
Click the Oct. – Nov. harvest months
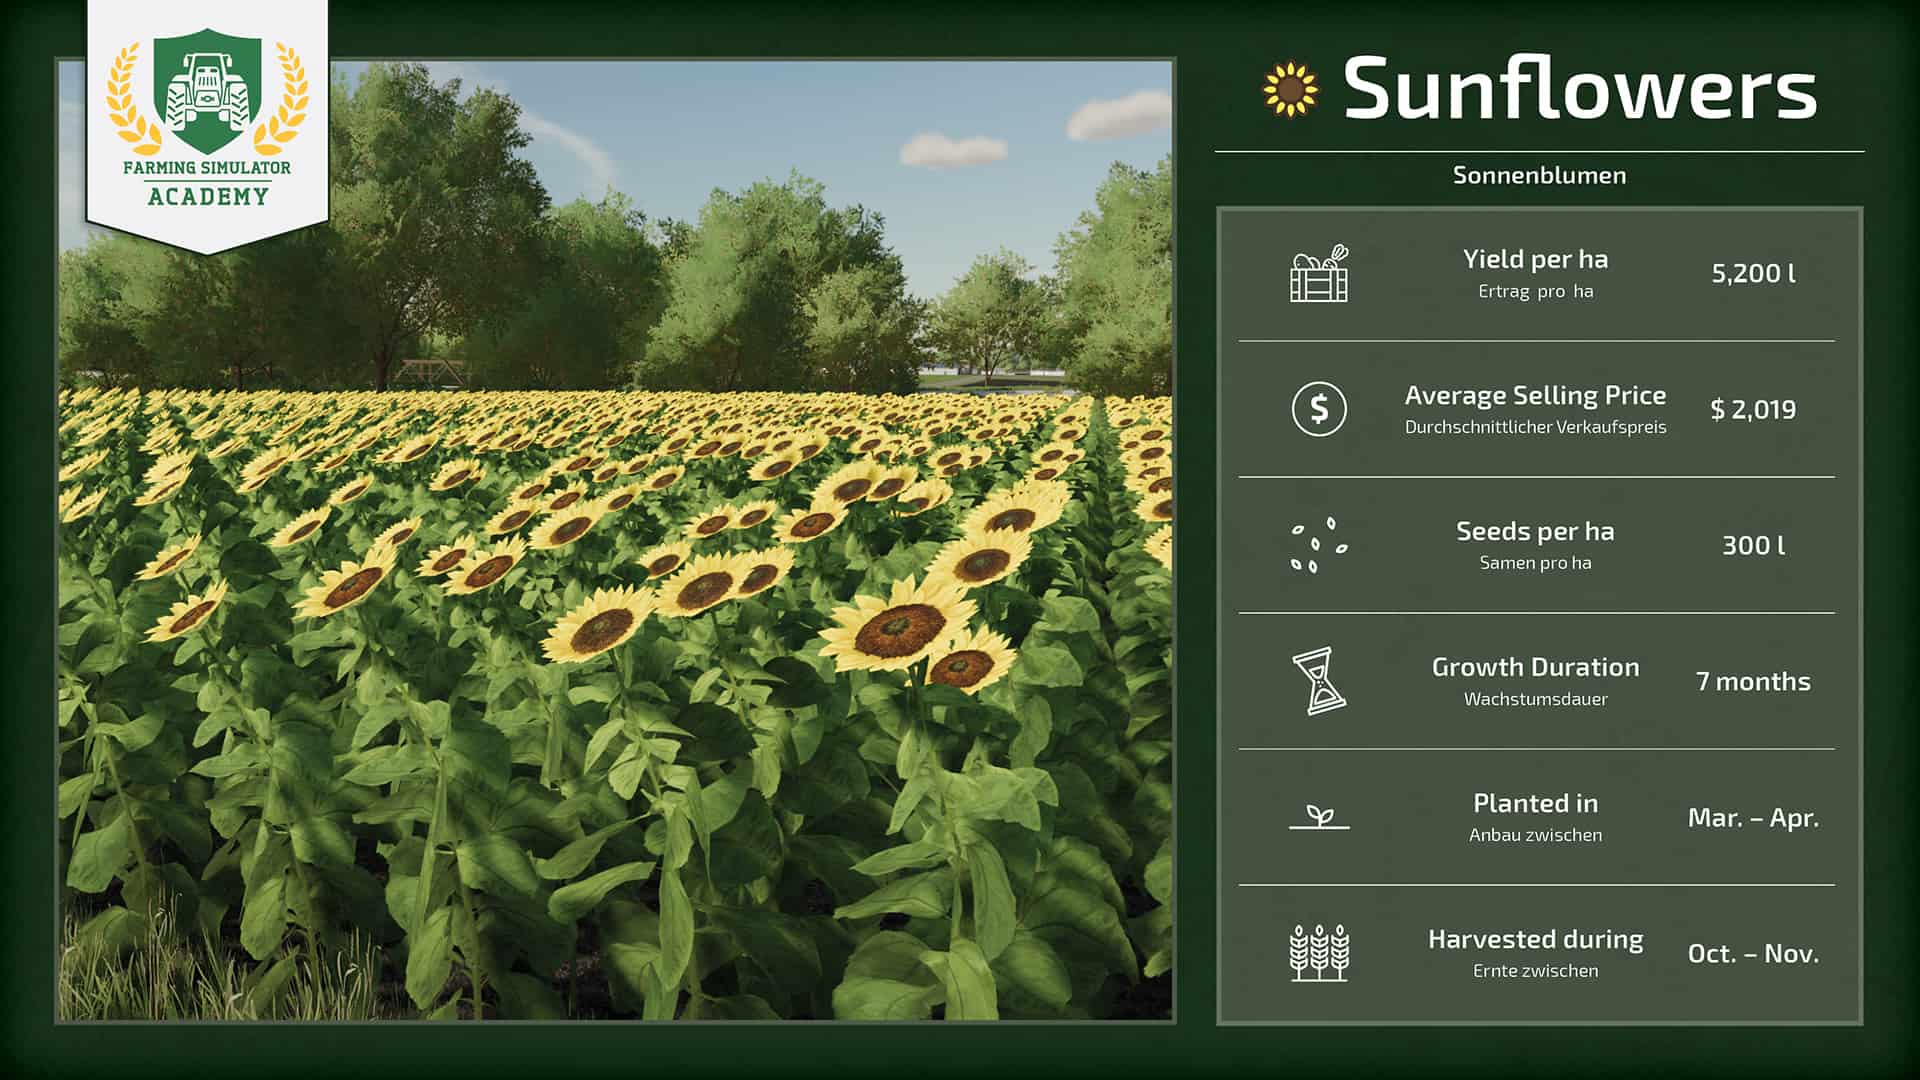click(1753, 953)
